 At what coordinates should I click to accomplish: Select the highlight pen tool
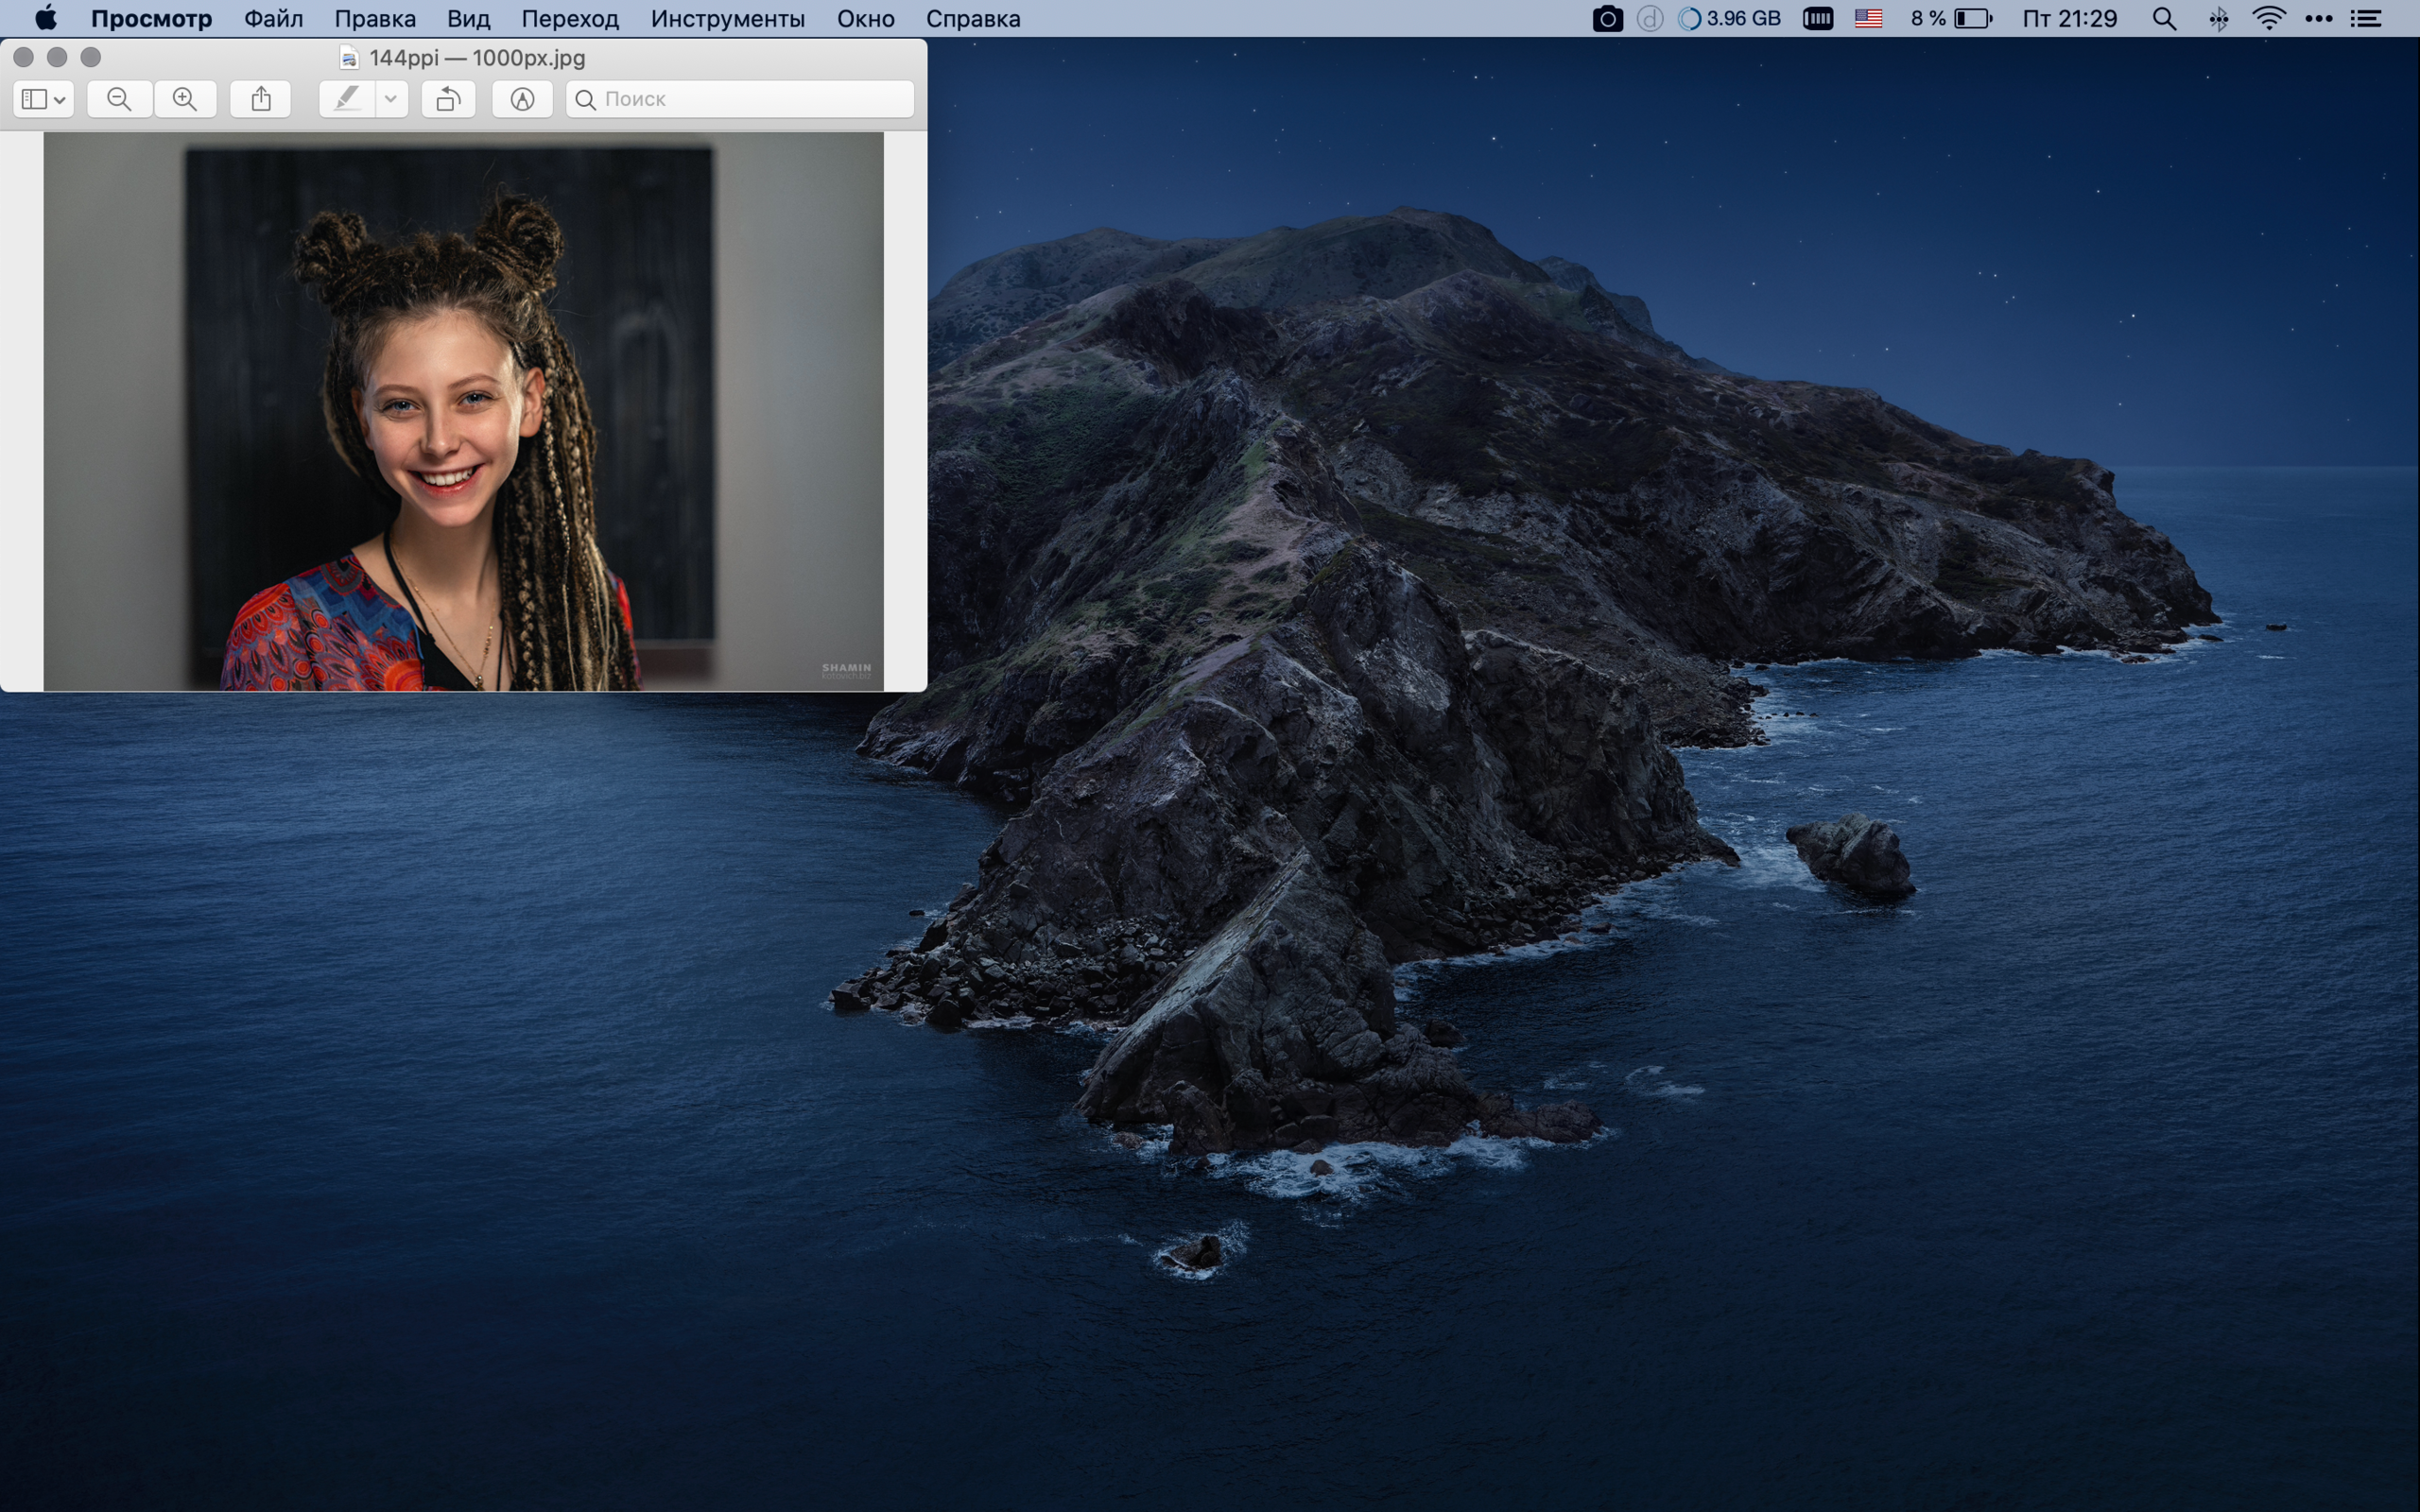(x=347, y=99)
